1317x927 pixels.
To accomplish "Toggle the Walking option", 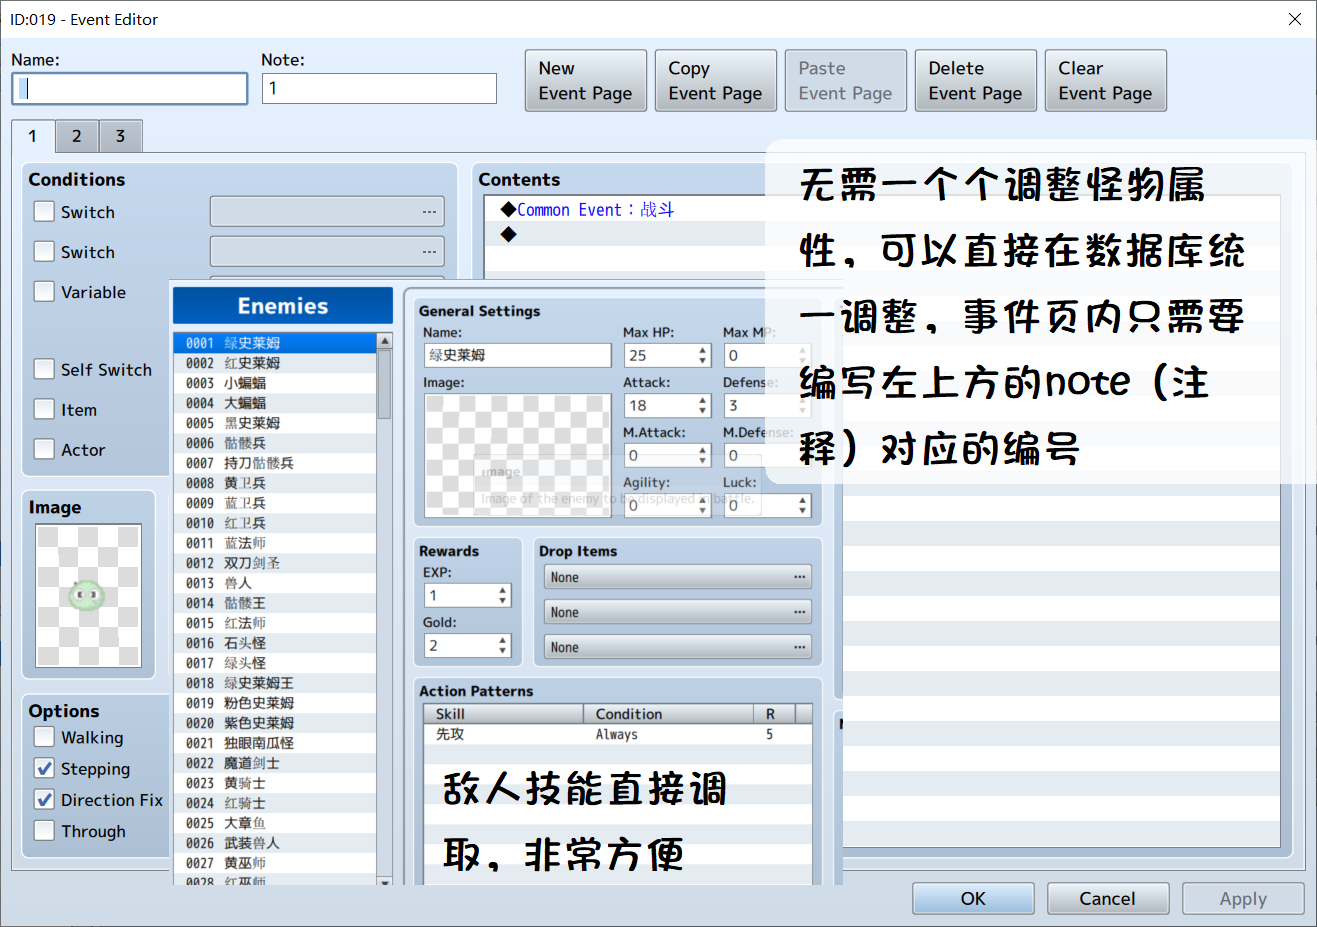I will (x=44, y=737).
